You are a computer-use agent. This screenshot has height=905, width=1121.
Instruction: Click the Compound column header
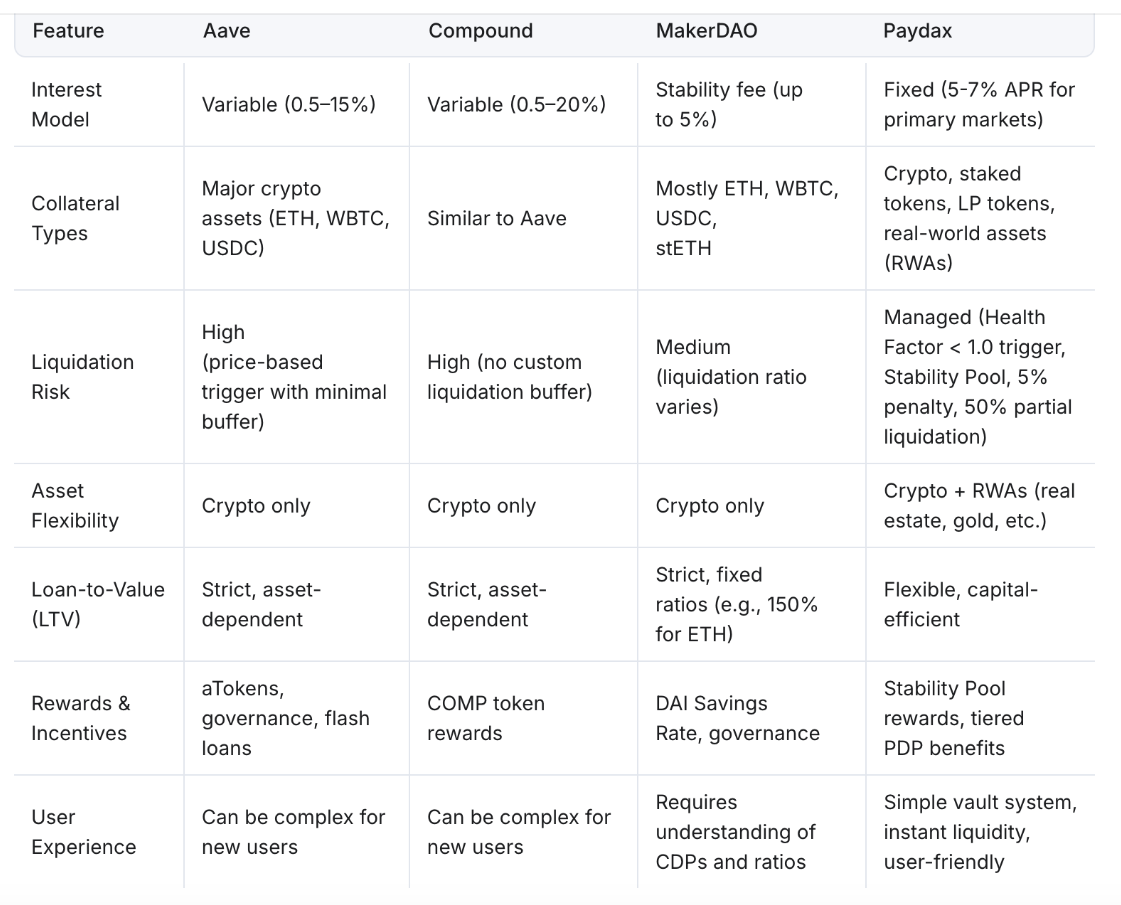[x=480, y=31]
